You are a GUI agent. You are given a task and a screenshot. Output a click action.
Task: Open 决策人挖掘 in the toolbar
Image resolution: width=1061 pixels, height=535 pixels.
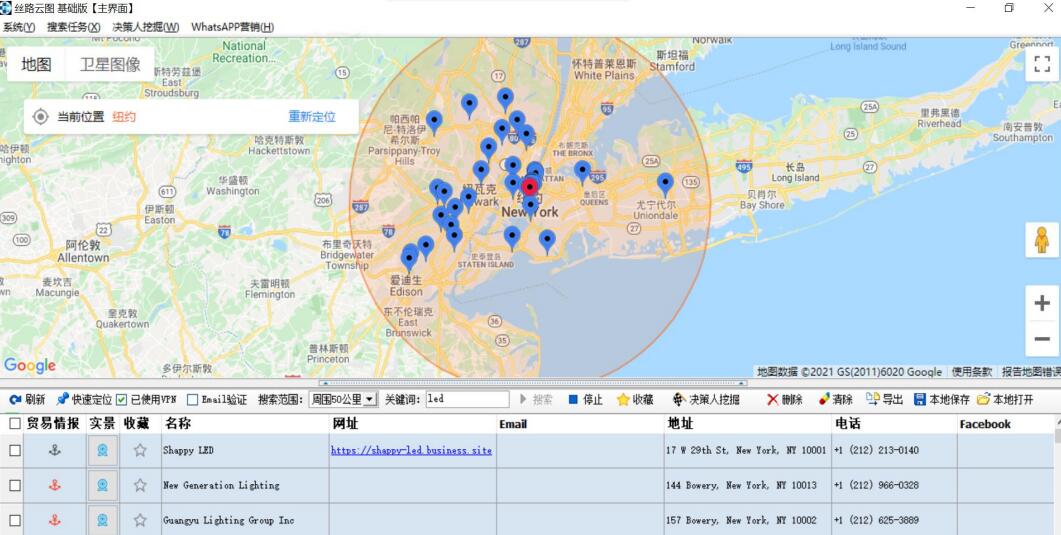(x=680, y=400)
